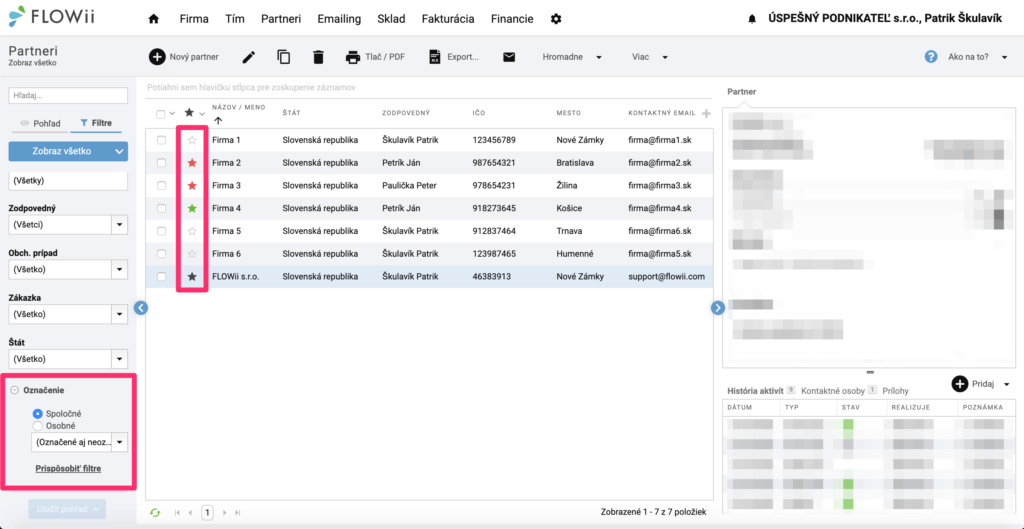
Task: Click the FLOWii logo
Action: pyautogui.click(x=52, y=18)
